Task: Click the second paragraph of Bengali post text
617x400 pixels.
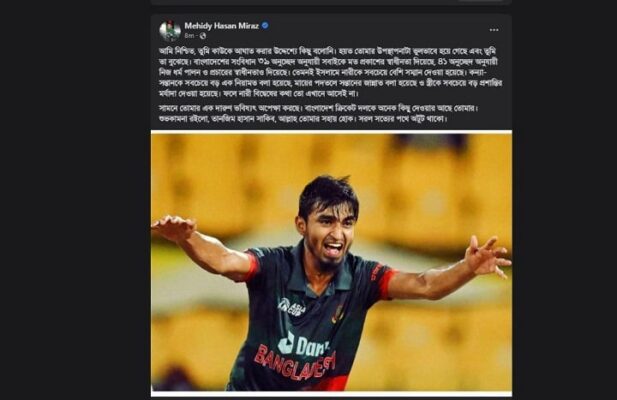Action: 318,113
